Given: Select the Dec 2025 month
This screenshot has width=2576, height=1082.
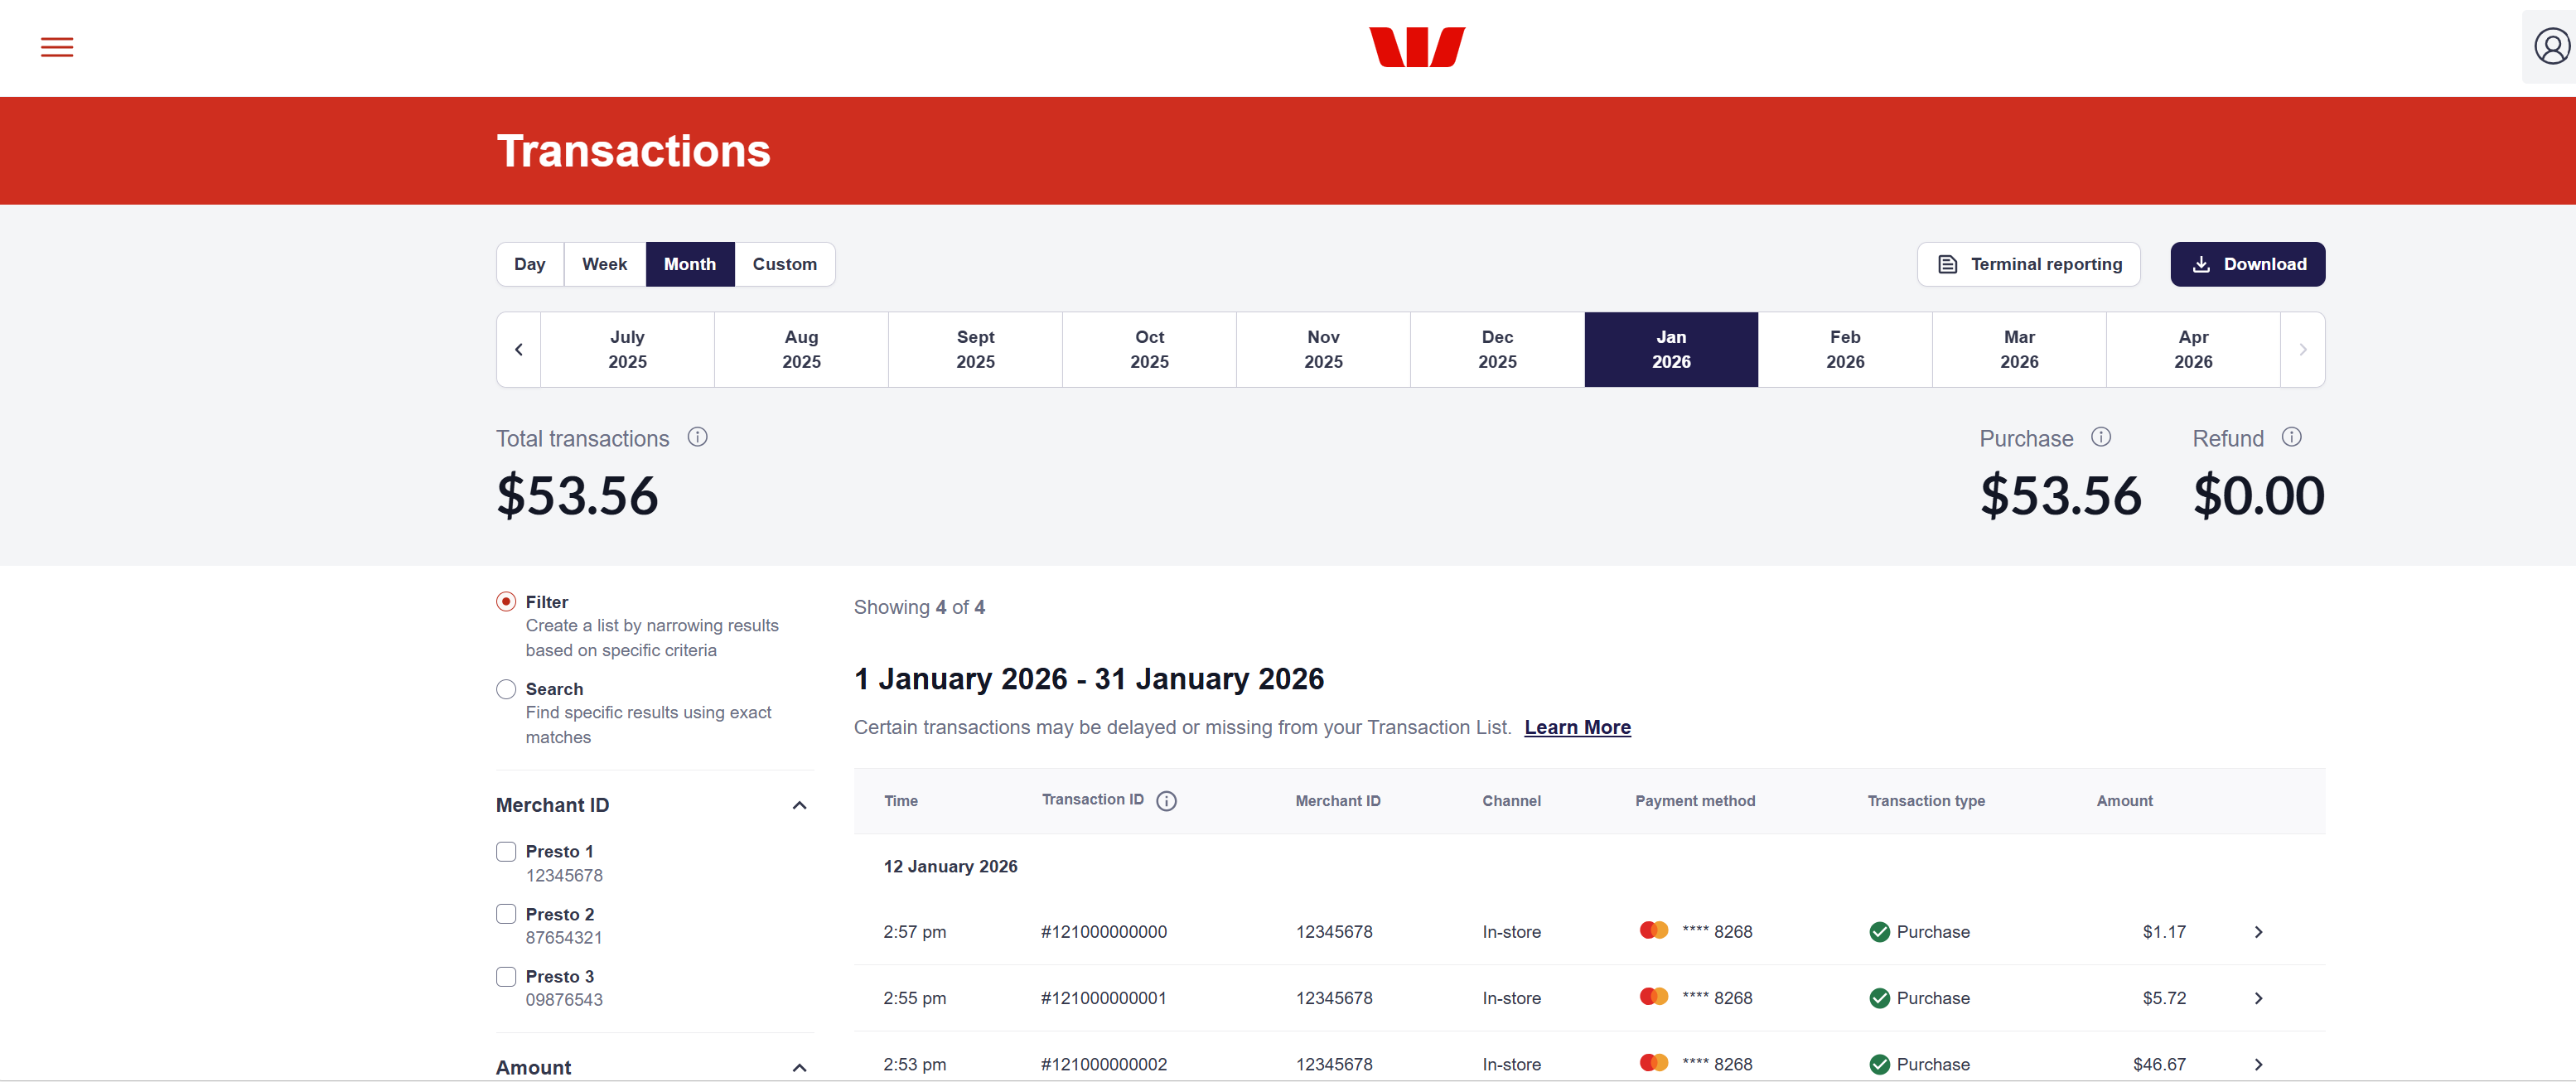Looking at the screenshot, I should click(x=1496, y=350).
